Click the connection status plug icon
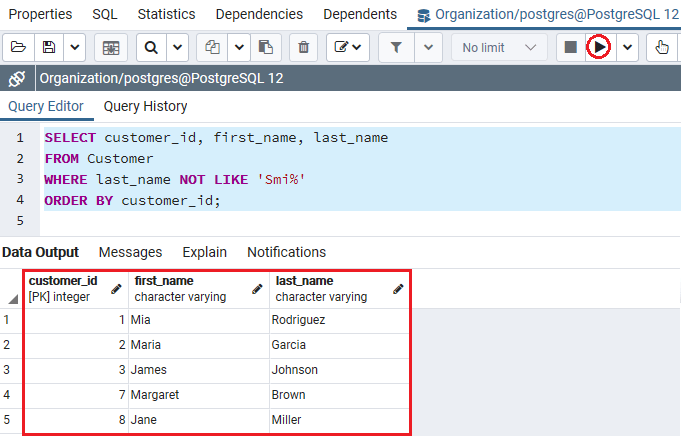The image size is (681, 436). tap(17, 79)
